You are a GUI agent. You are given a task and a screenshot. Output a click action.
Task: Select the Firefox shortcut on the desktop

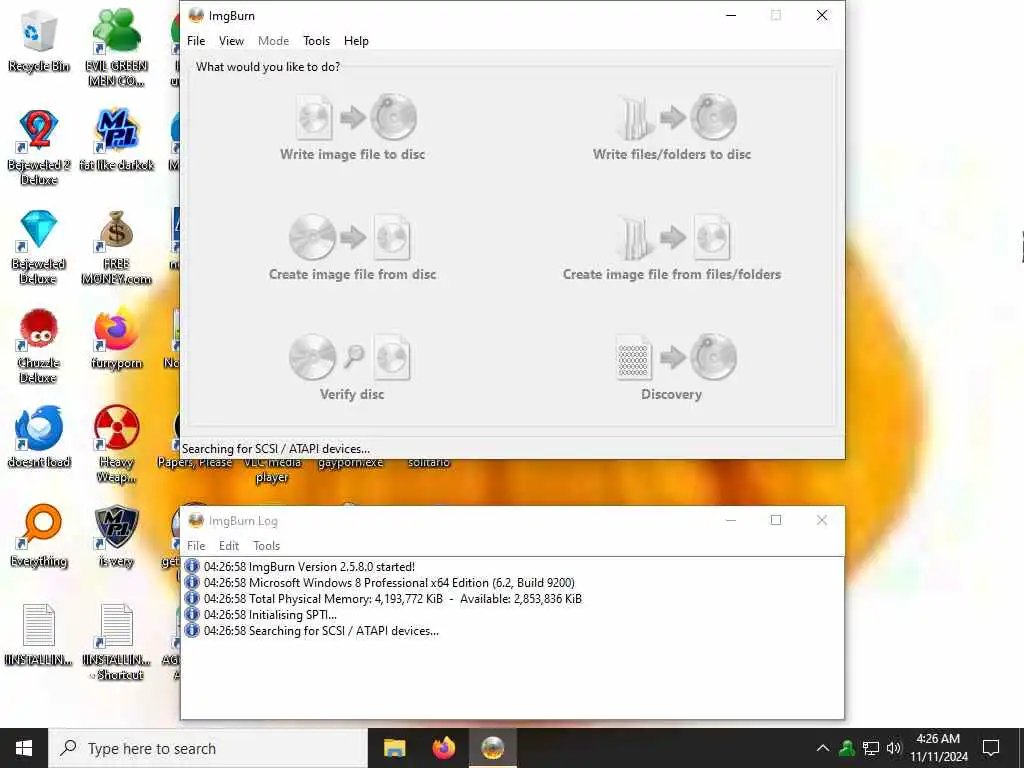(x=116, y=338)
